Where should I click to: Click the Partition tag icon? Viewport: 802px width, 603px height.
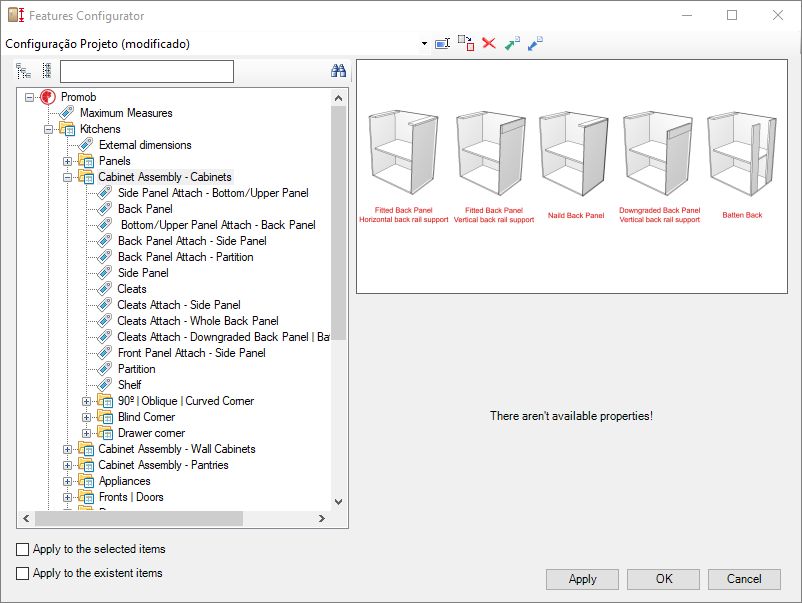tap(105, 369)
